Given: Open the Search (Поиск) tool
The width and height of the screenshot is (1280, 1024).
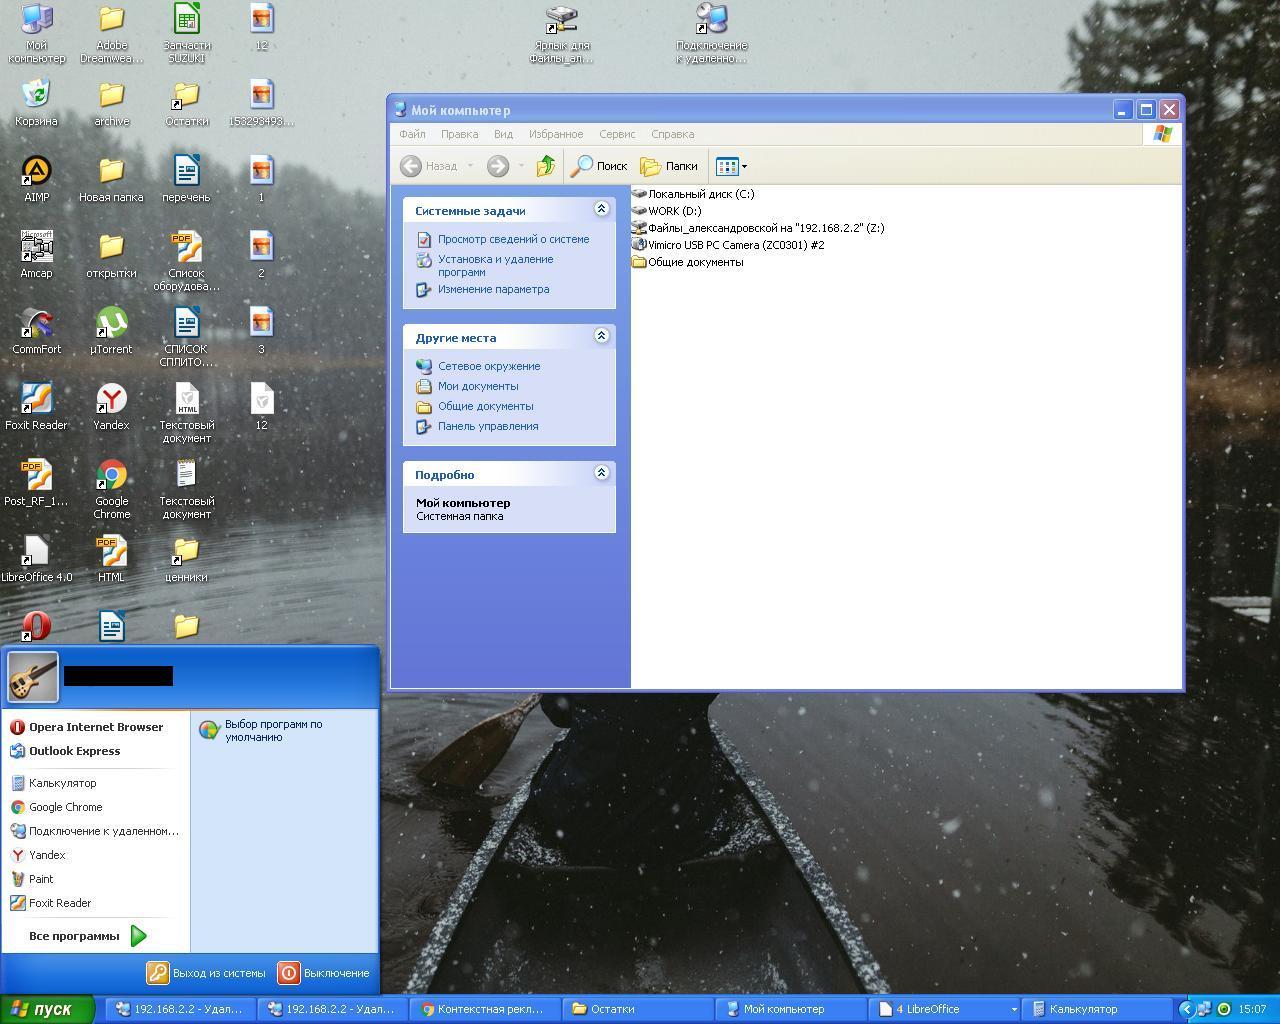Looking at the screenshot, I should 599,166.
